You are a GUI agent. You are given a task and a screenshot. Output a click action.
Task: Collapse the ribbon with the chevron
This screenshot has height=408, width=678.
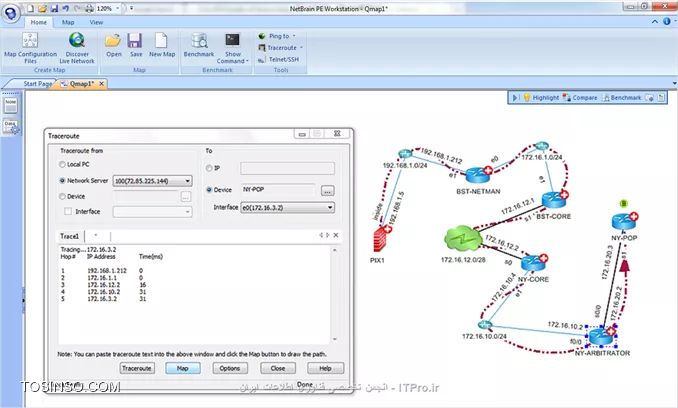[655, 21]
